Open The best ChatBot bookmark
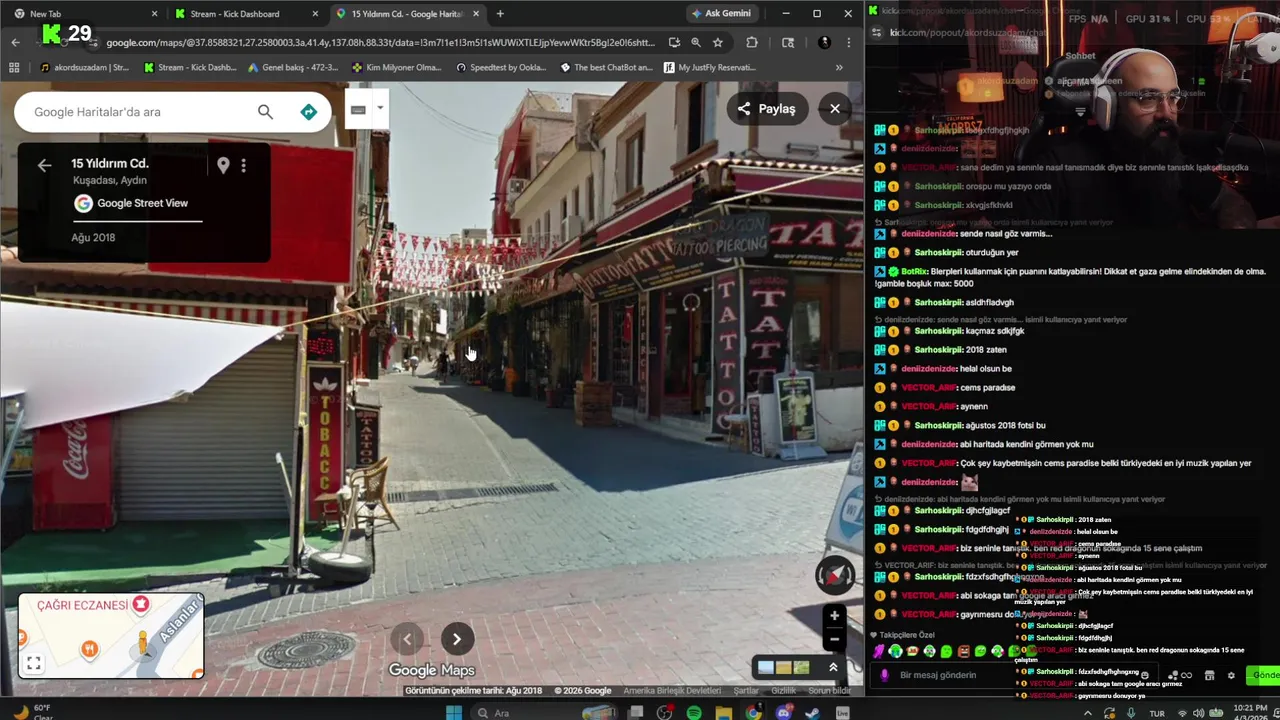The width and height of the screenshot is (1280, 720). pyautogui.click(x=606, y=67)
